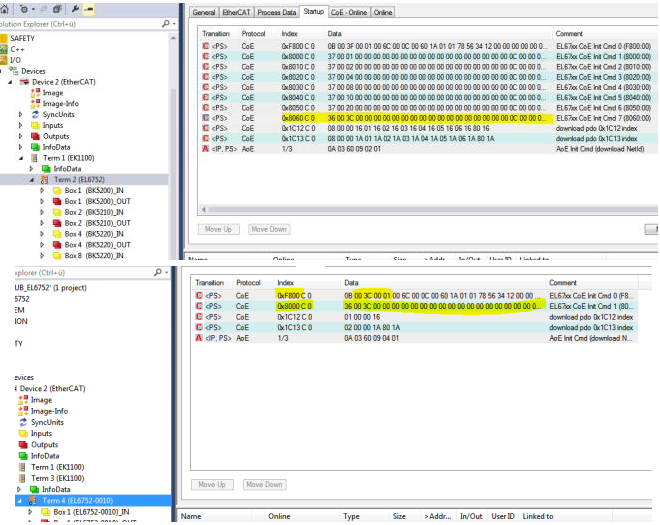660x525 pixels.
Task: Click the Box 1 (BK5200)_IN yellow icon
Action: [x=57, y=191]
